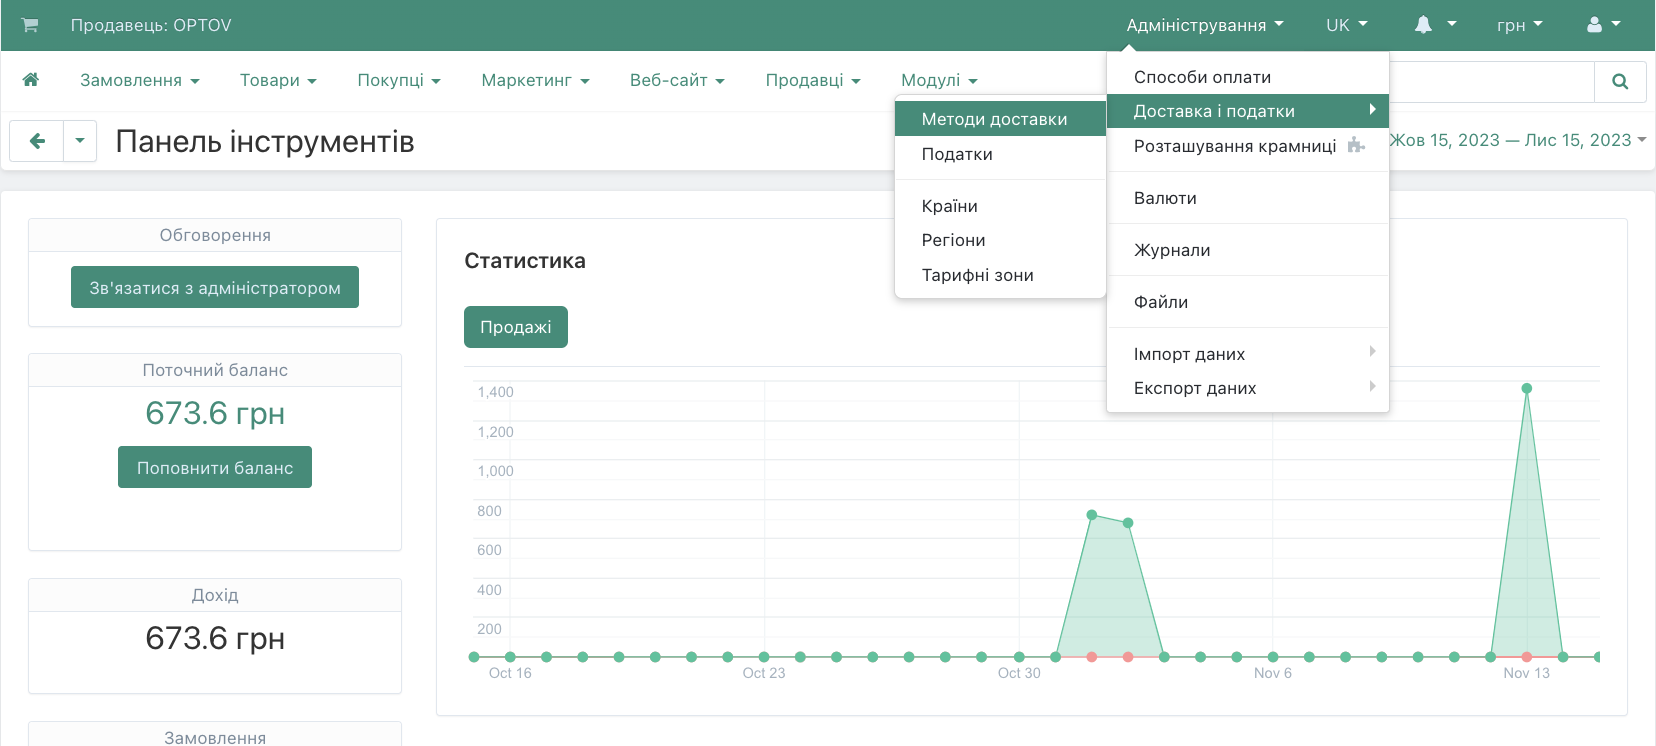Click the shopping cart icon
The height and width of the screenshot is (746, 1656).
30,25
